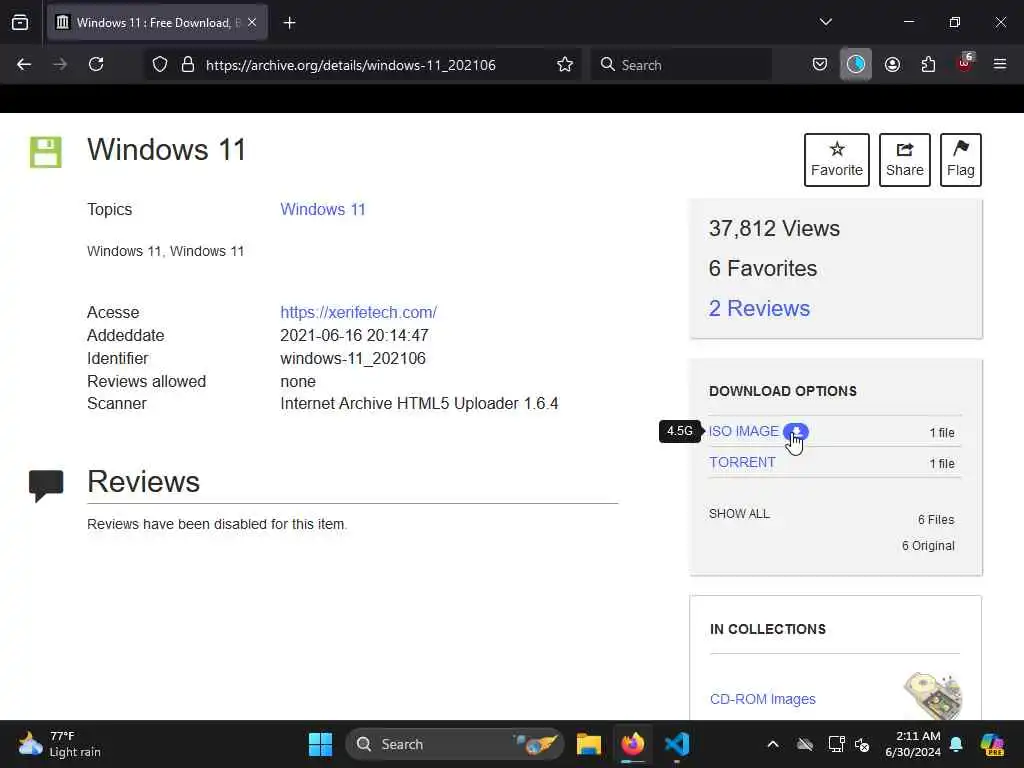Click the 6 Favorites text

coord(763,268)
